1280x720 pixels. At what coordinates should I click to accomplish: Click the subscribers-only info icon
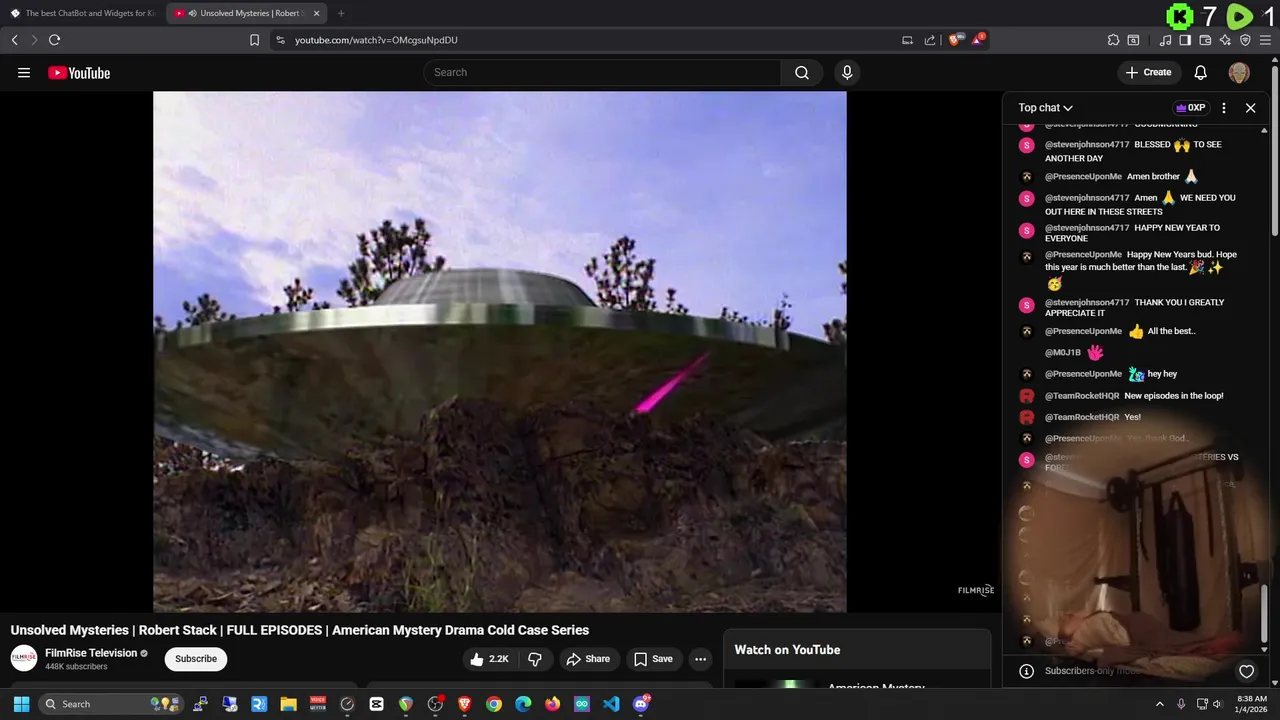(1026, 671)
